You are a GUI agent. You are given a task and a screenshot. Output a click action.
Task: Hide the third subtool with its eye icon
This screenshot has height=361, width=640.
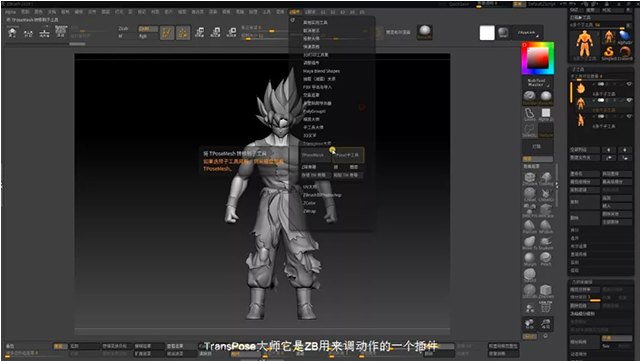(x=629, y=116)
